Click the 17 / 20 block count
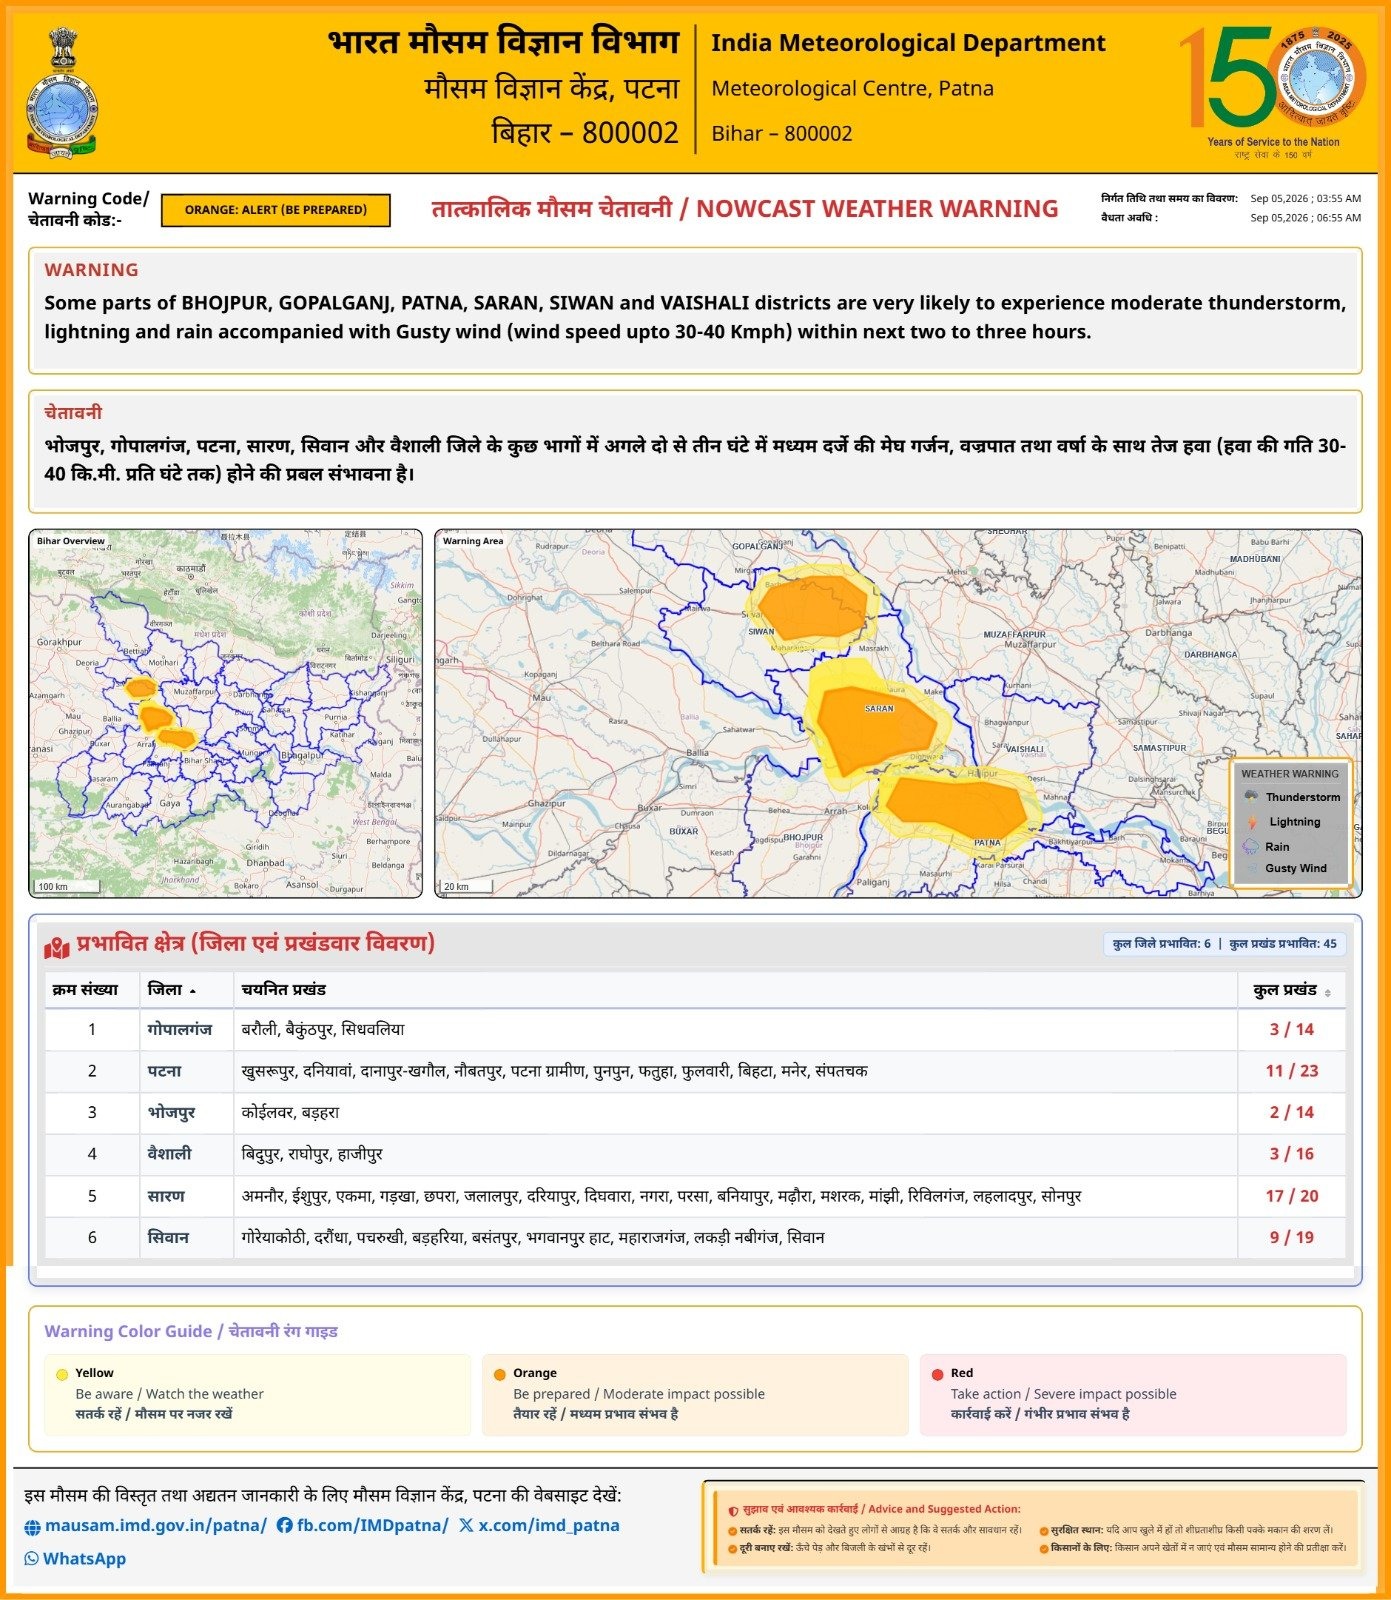 point(1292,1196)
